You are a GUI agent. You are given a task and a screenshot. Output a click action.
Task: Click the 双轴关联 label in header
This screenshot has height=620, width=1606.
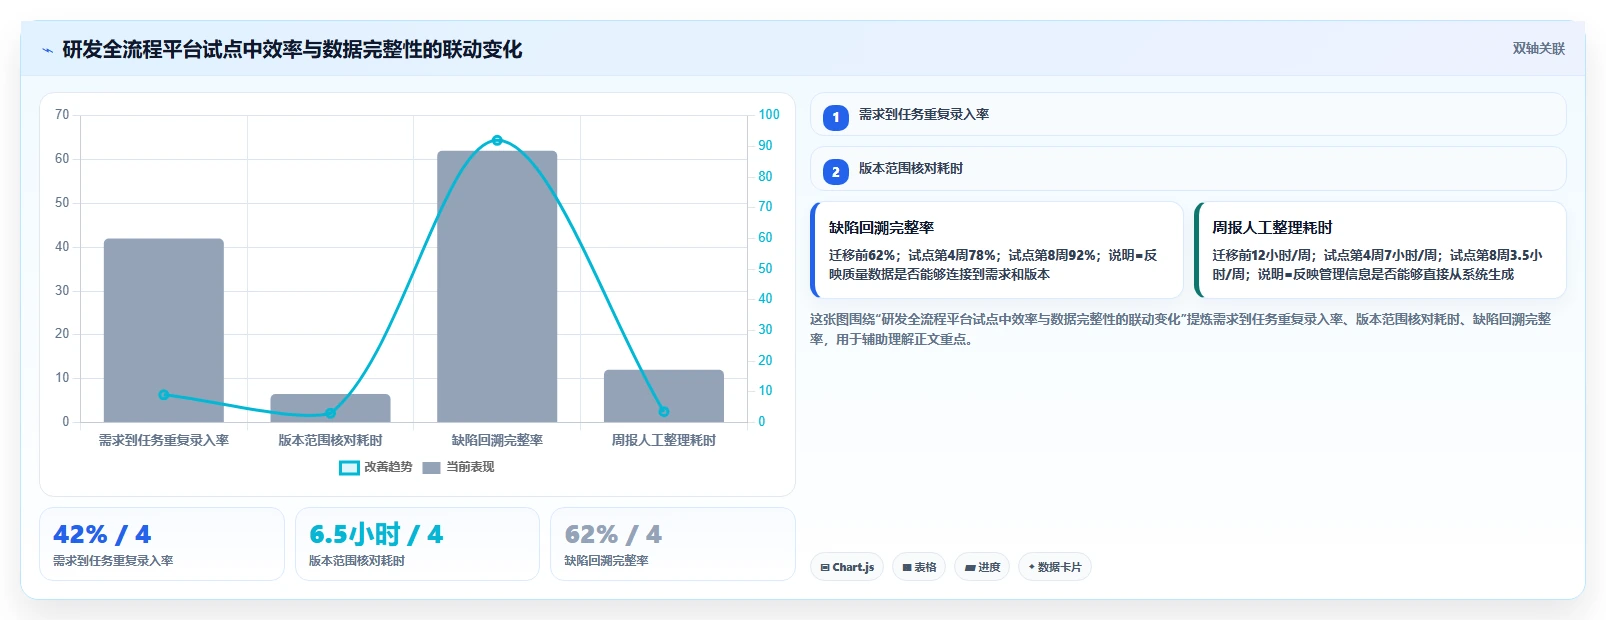click(x=1538, y=49)
